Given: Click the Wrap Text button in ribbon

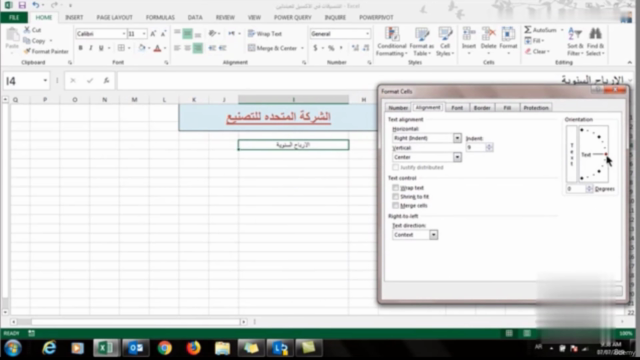Looking at the screenshot, I should 265,34.
